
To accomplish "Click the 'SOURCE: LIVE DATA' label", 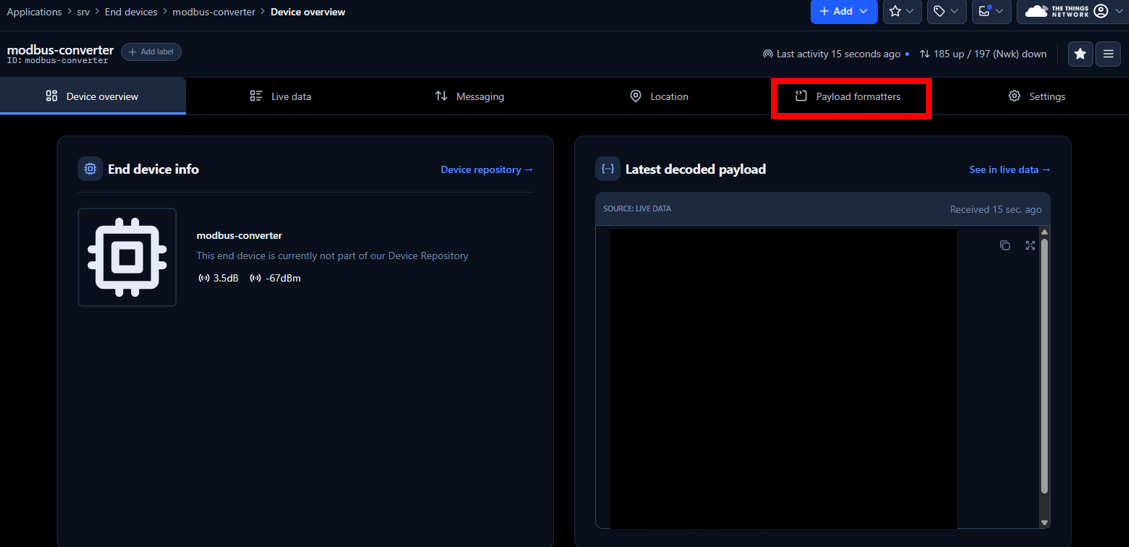I will click(637, 209).
